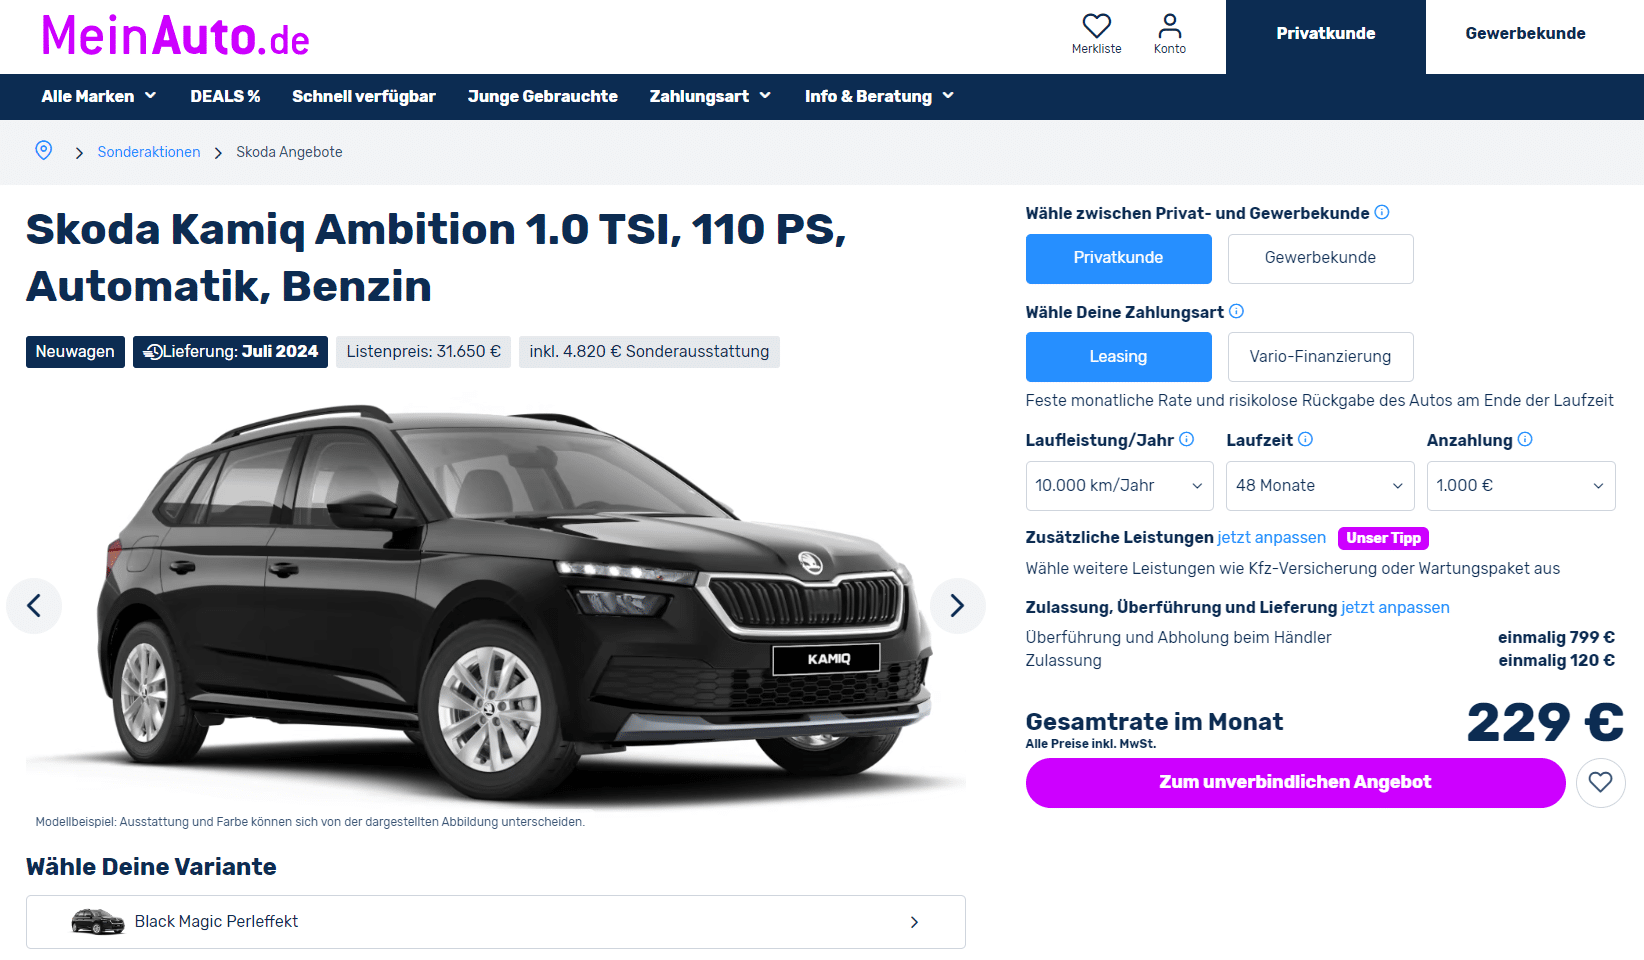Click the einmalig 799 € amount
Screen dimensions: 1644x960
pyautogui.click(x=1556, y=637)
